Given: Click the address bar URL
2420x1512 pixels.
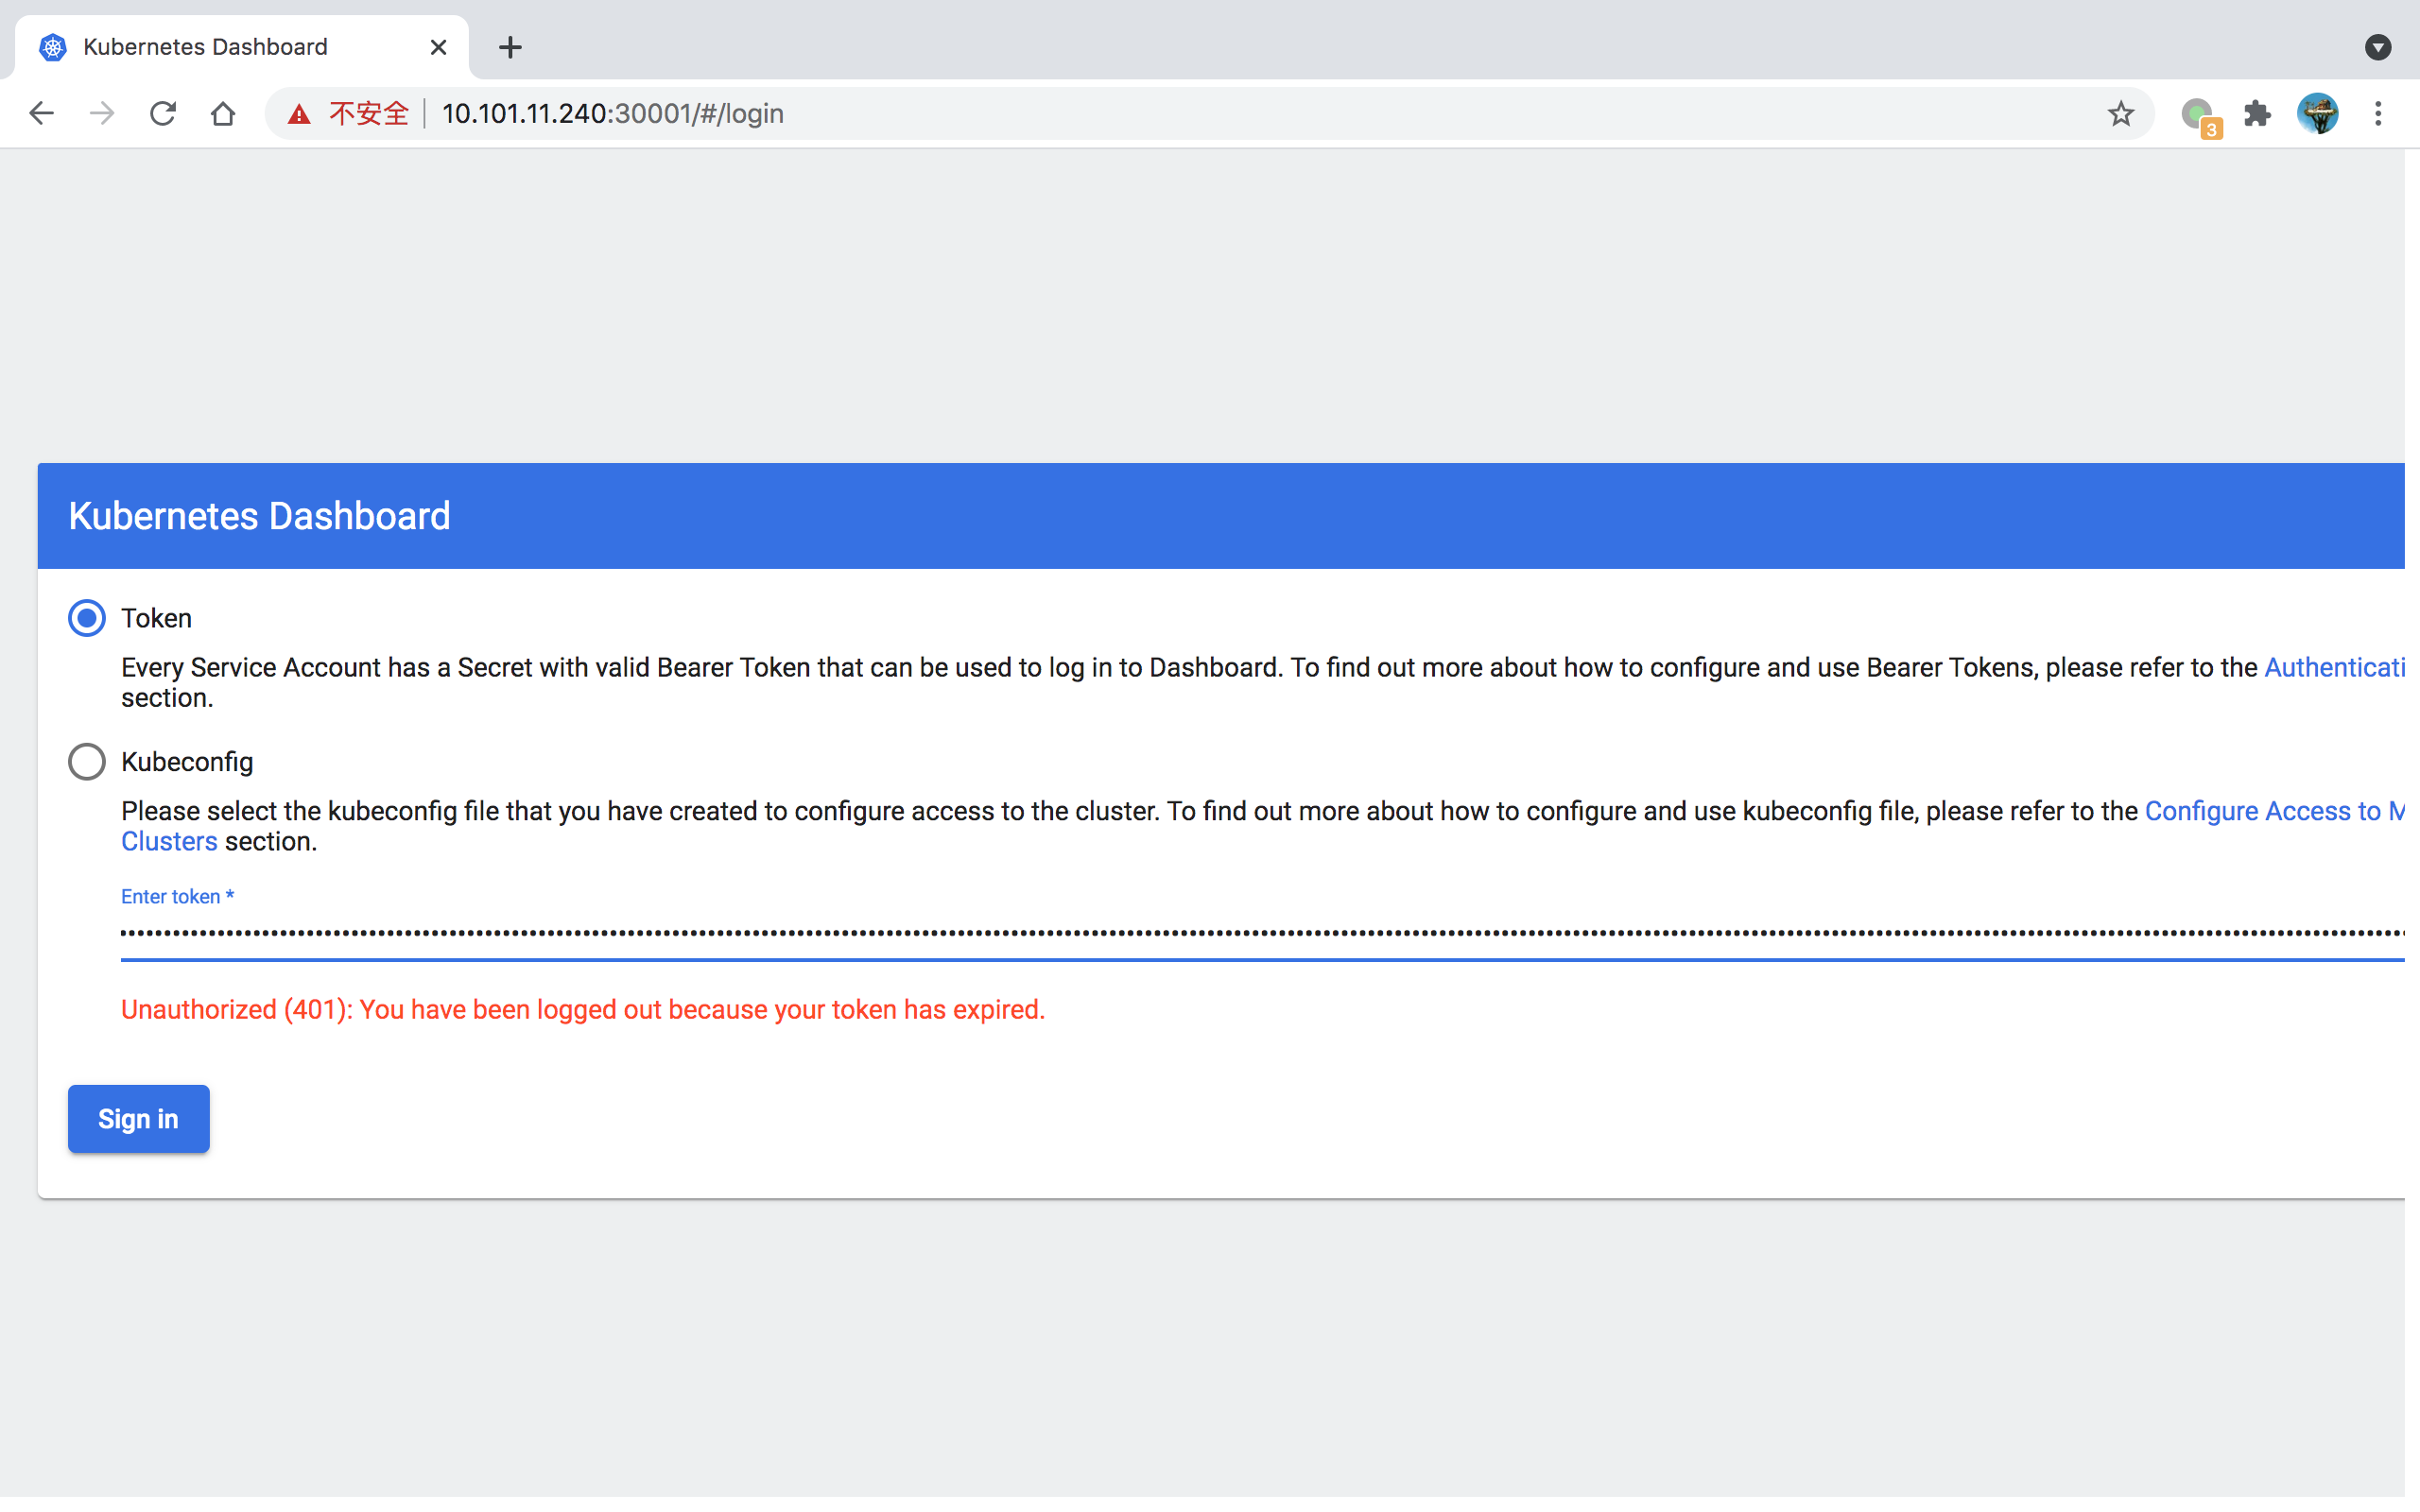Looking at the screenshot, I should [x=613, y=114].
